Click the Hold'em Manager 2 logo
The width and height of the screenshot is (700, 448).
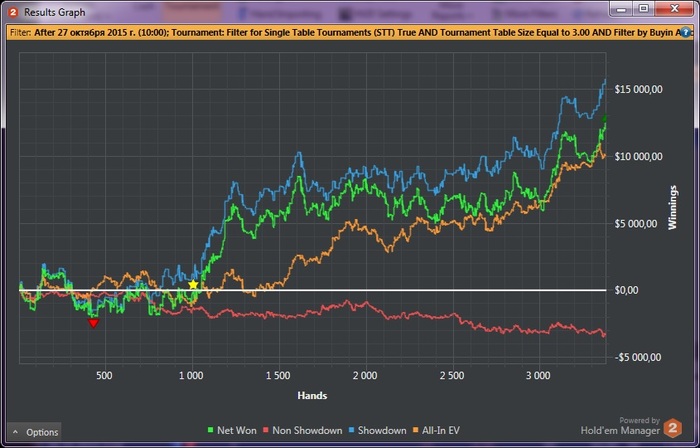(672, 428)
